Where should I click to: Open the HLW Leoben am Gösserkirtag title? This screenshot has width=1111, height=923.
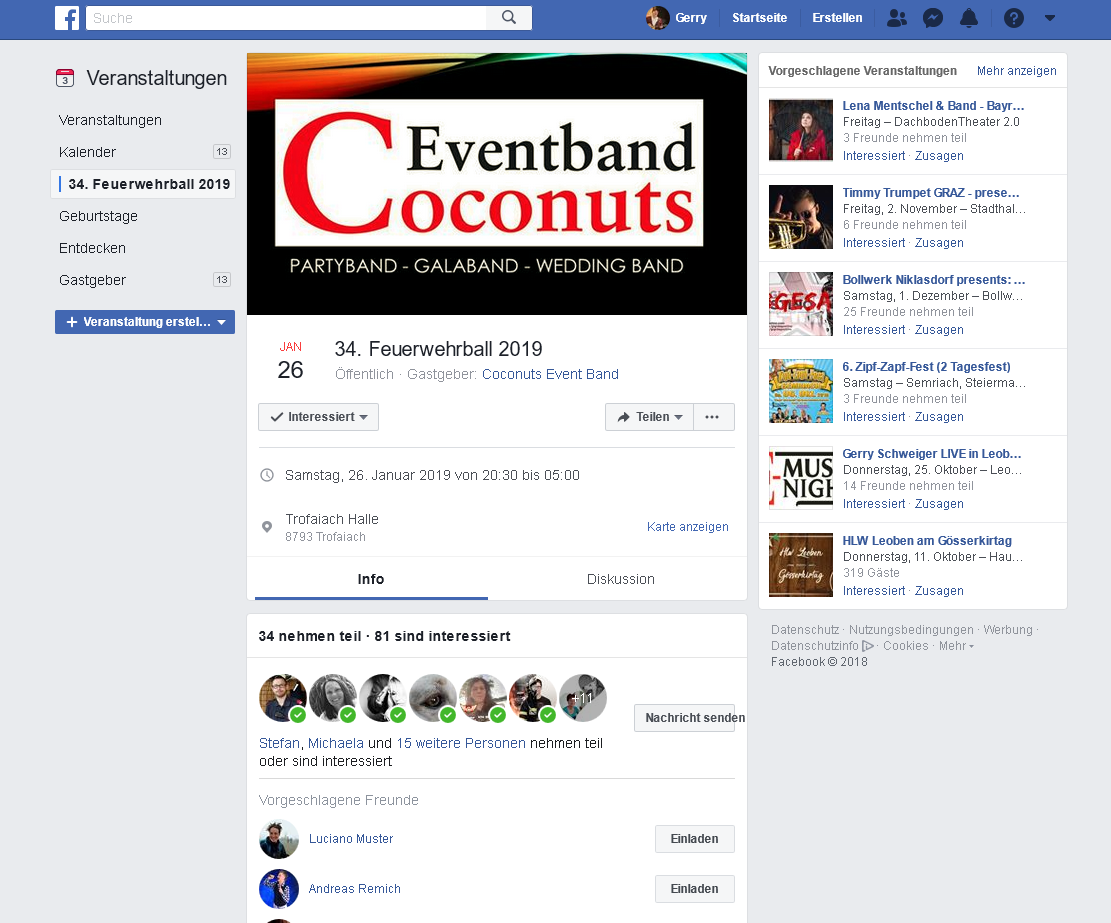[x=927, y=541]
